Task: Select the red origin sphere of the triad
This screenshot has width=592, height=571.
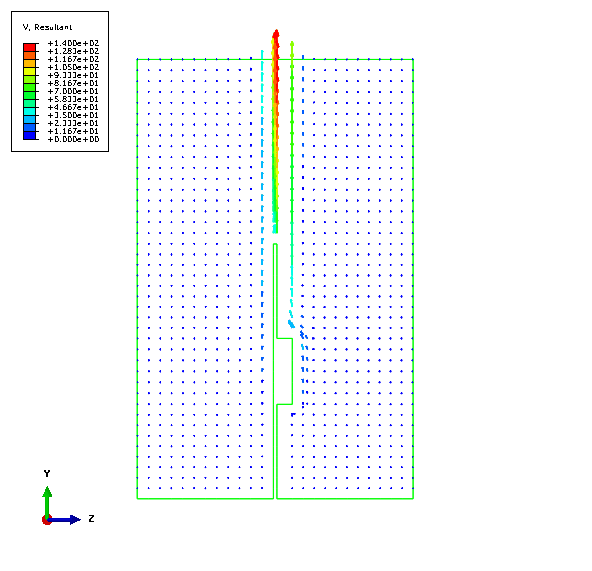Action: click(x=46, y=521)
